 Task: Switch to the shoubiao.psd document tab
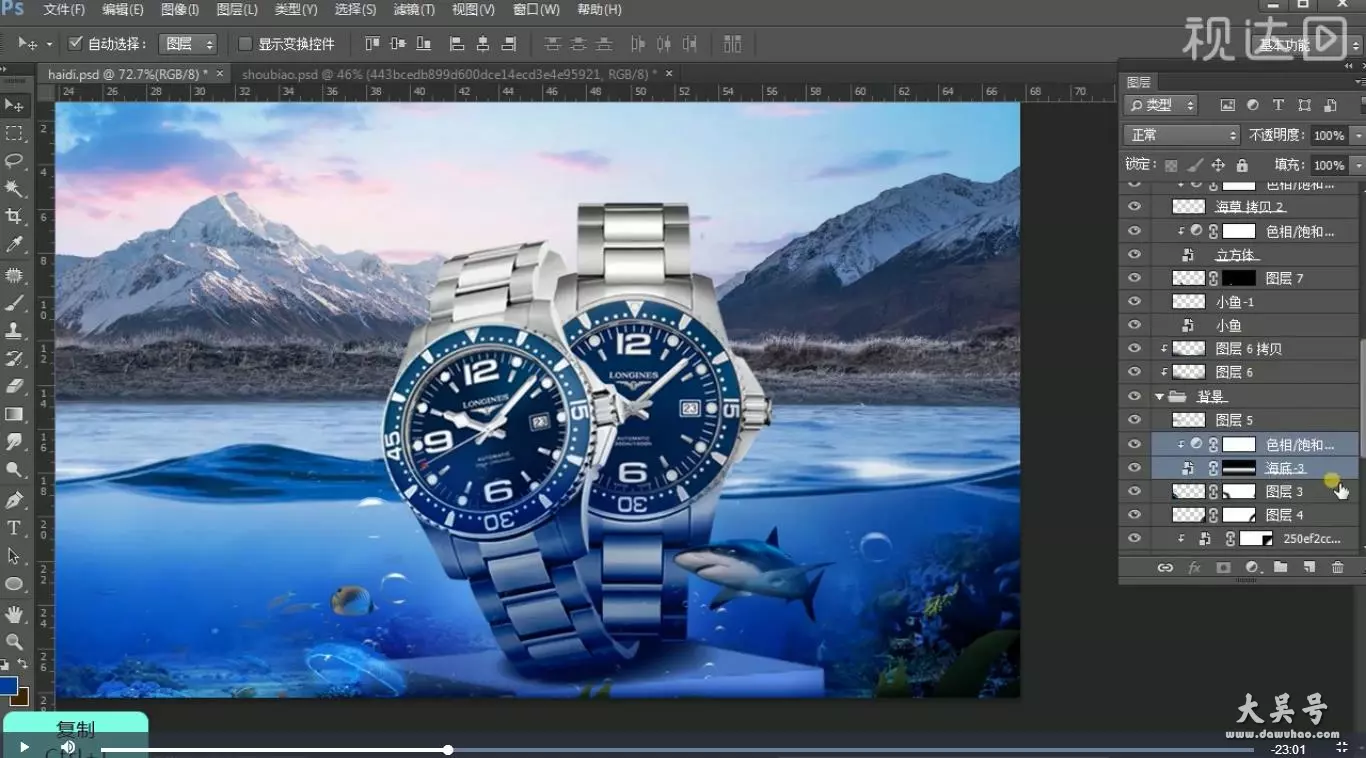click(449, 74)
